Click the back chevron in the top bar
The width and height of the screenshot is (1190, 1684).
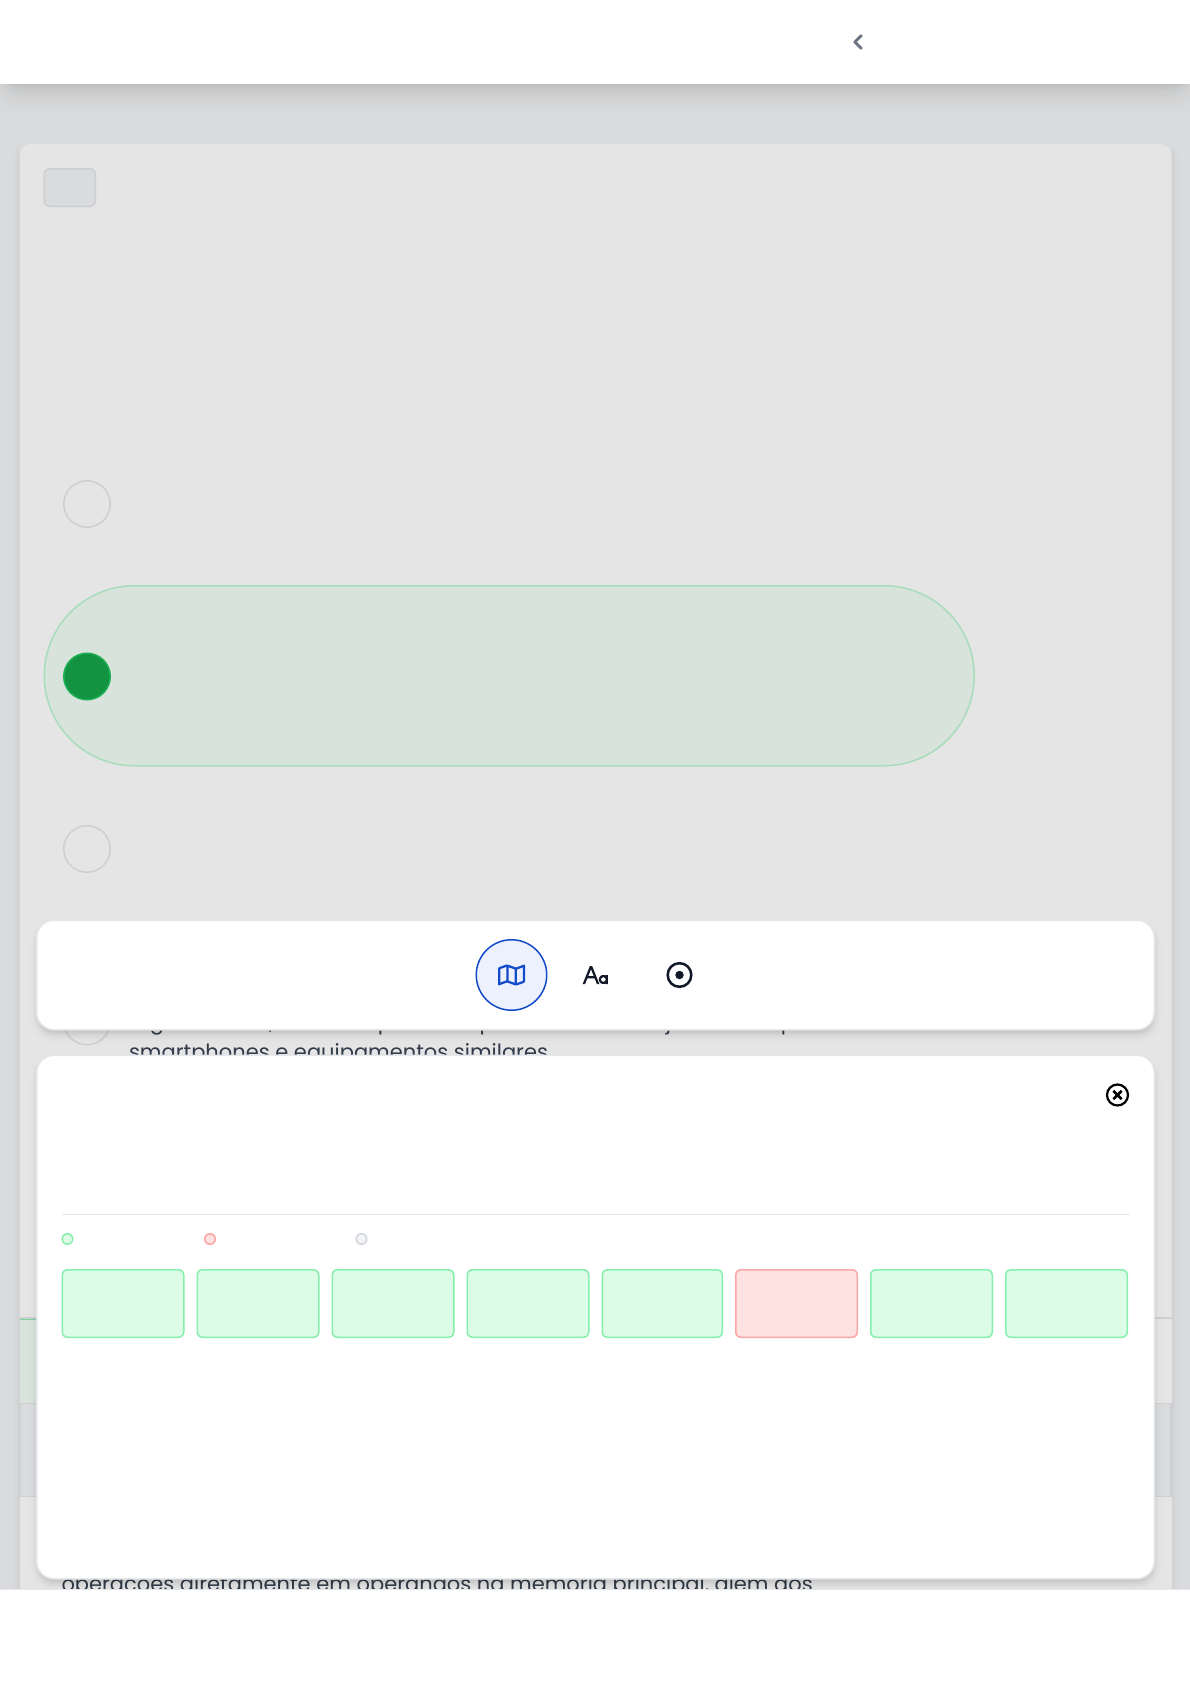(858, 42)
